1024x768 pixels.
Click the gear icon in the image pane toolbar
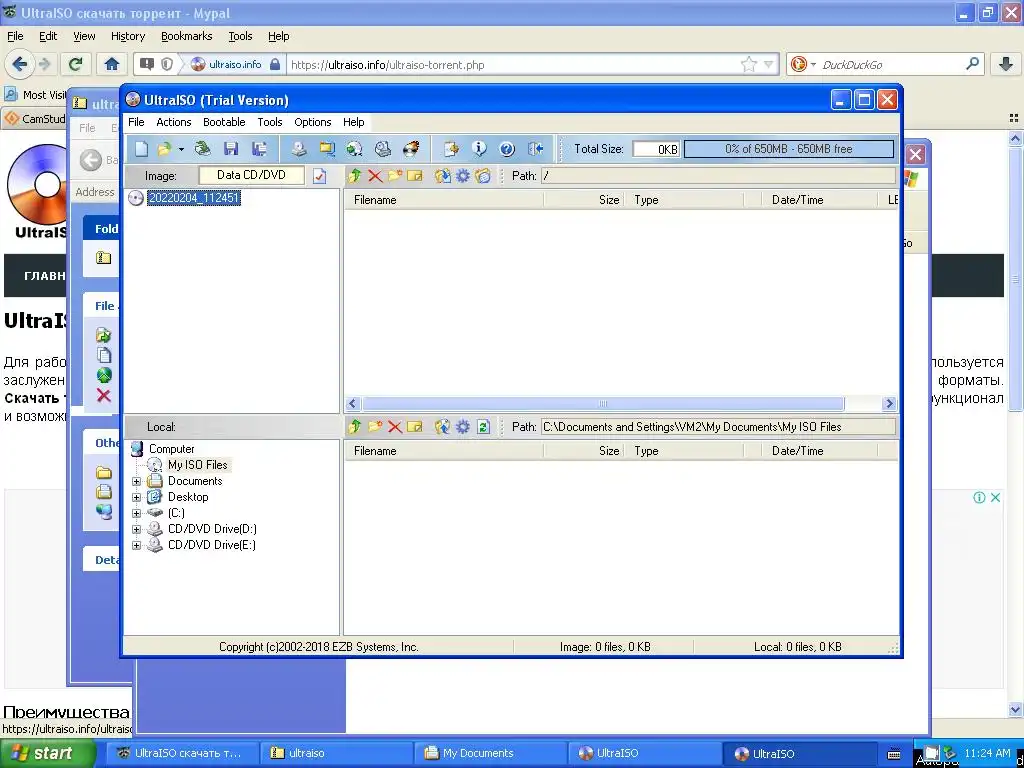[x=462, y=176]
